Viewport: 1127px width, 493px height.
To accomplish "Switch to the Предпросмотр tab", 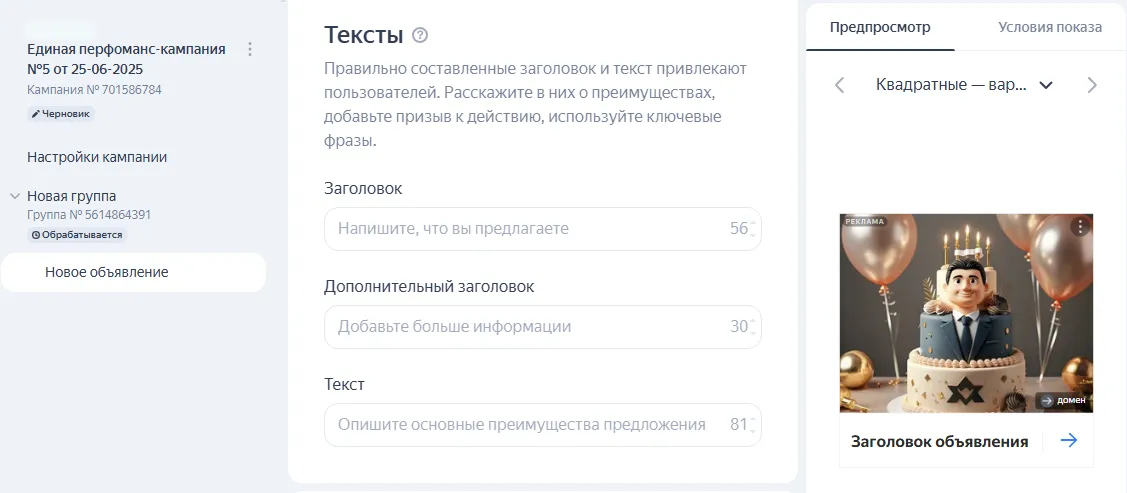I will (x=880, y=27).
